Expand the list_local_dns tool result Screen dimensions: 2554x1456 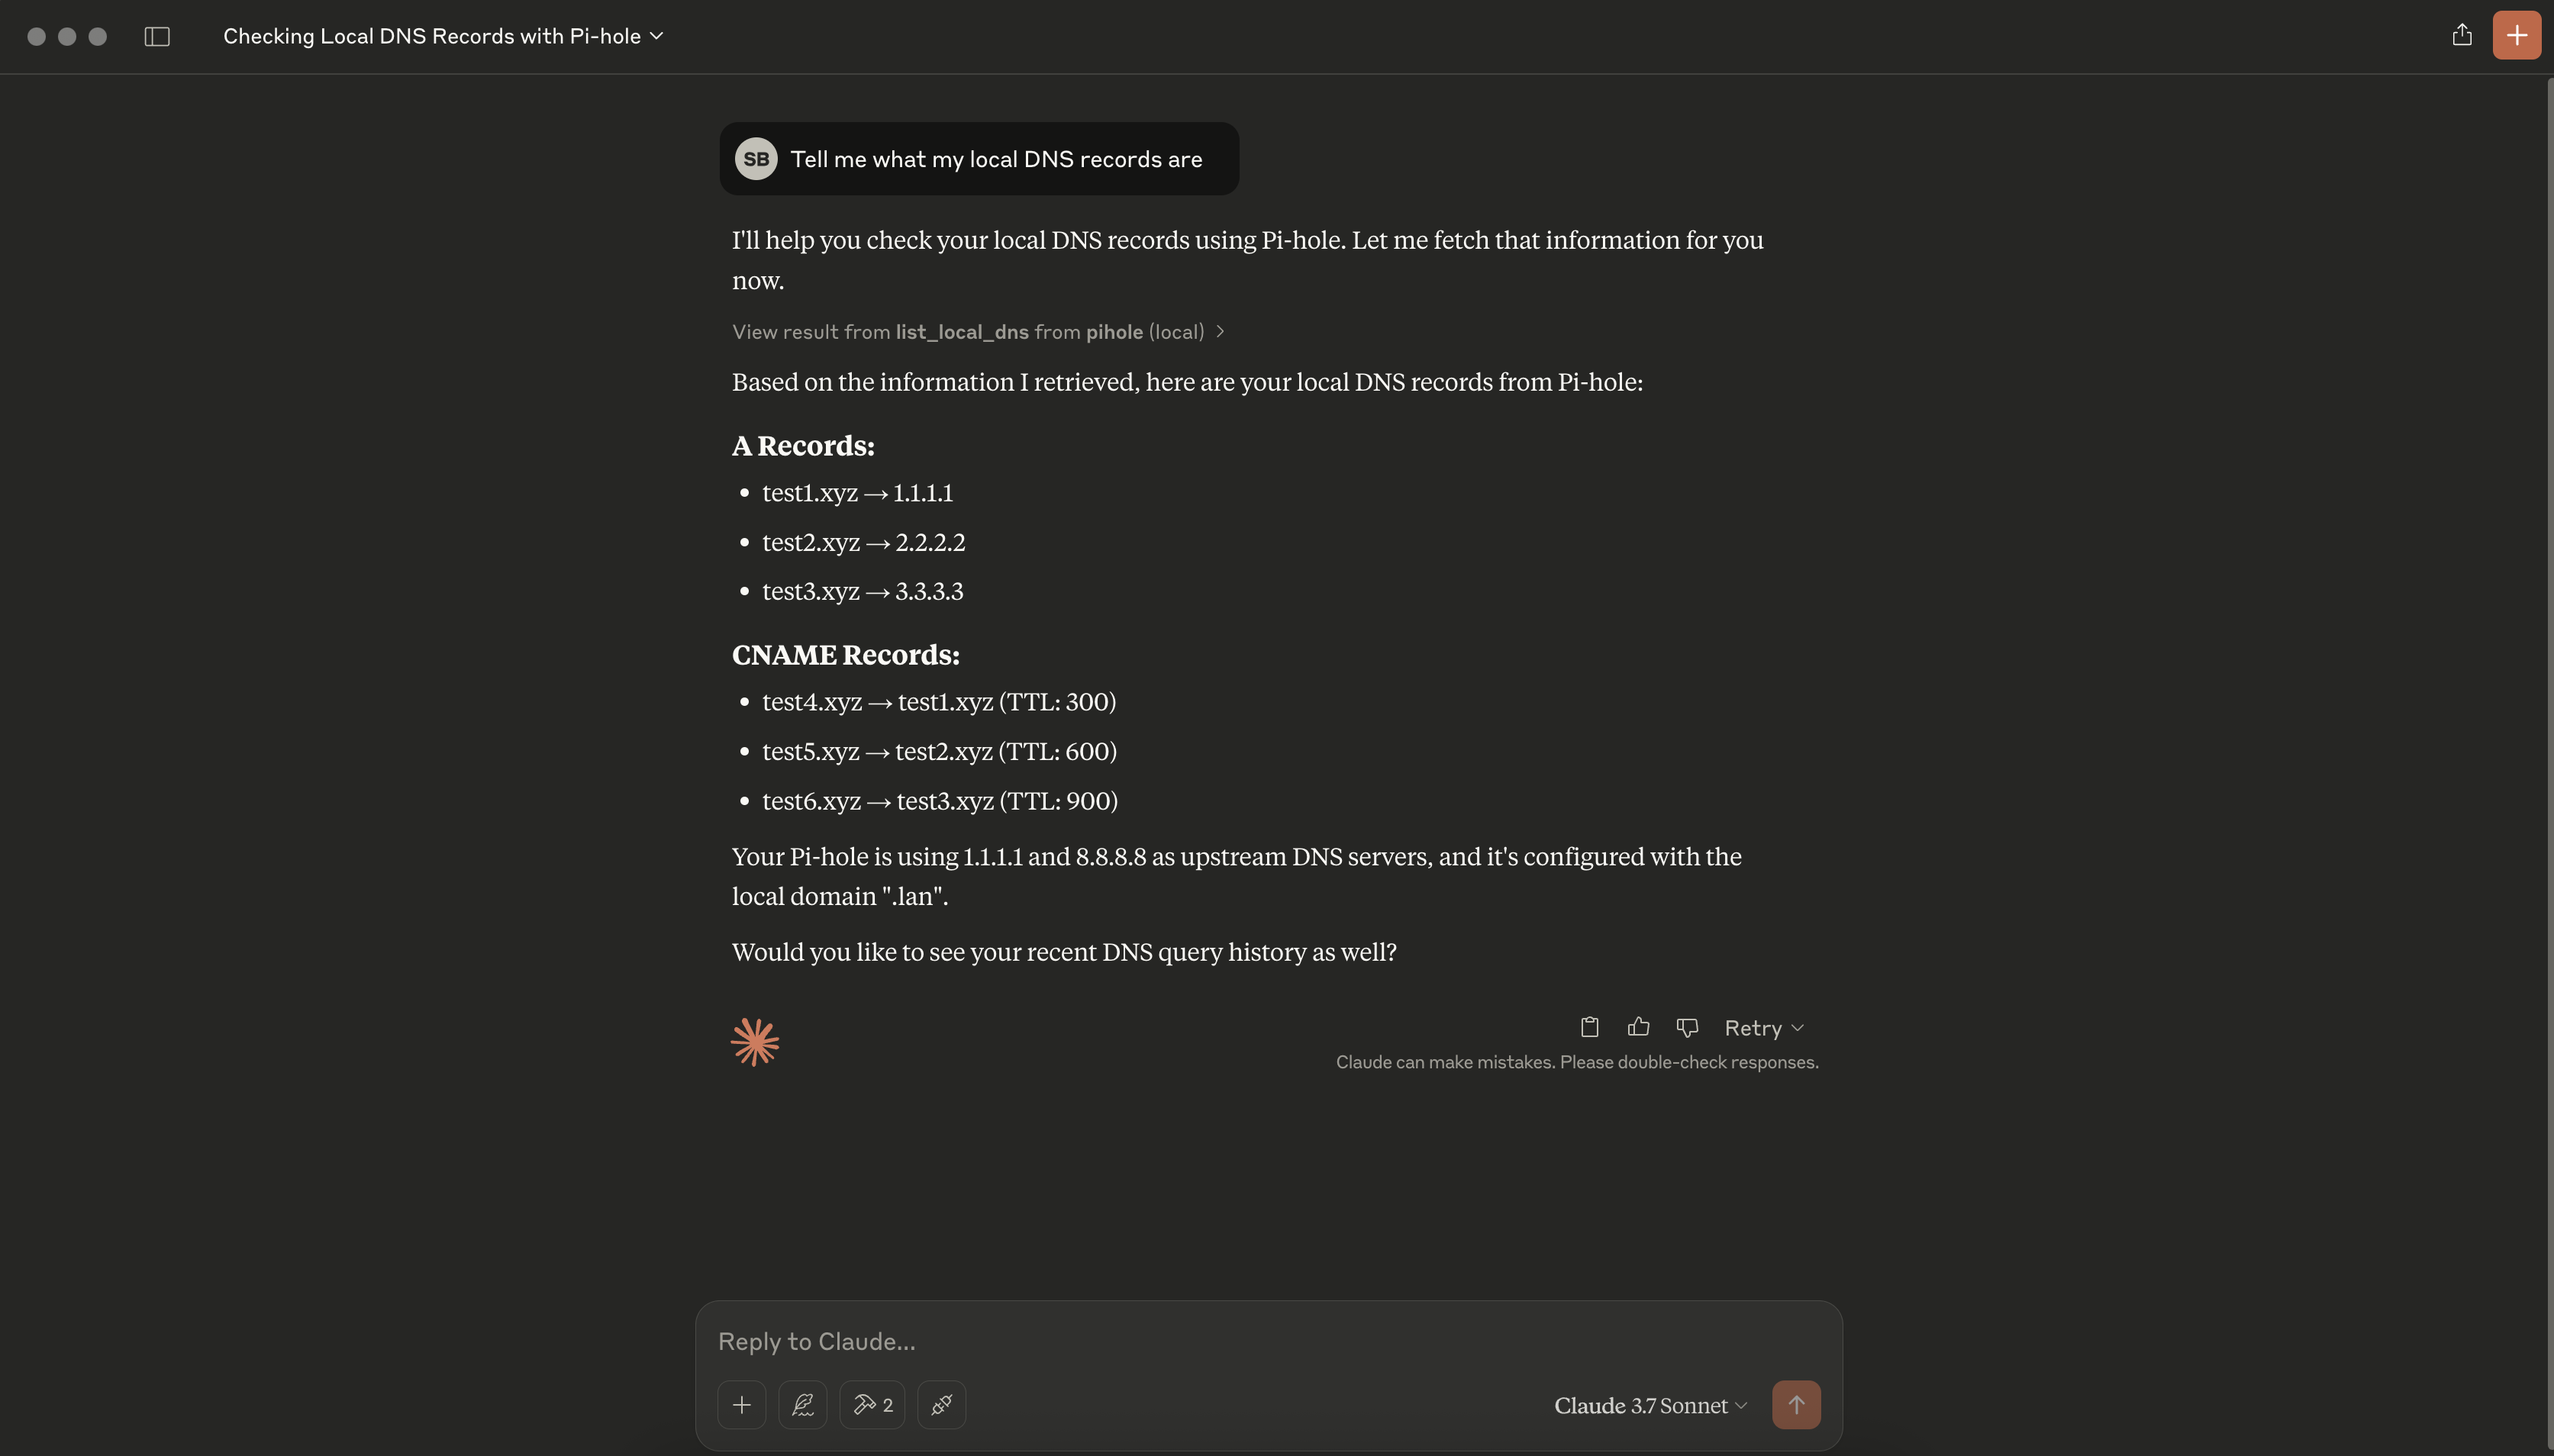(x=976, y=331)
